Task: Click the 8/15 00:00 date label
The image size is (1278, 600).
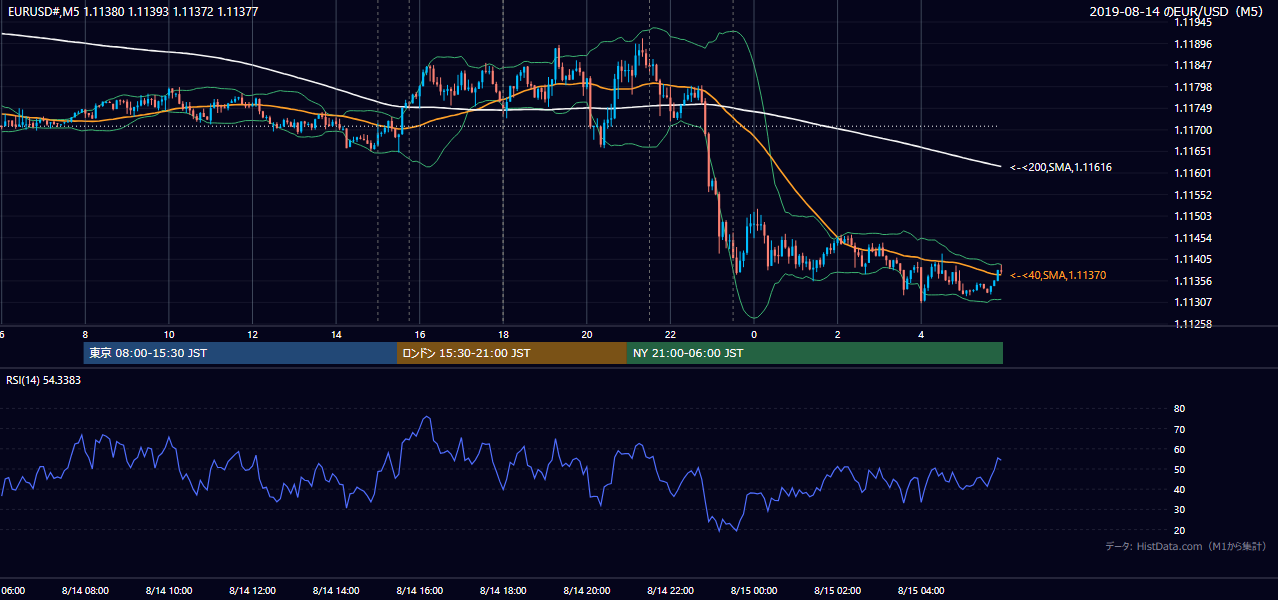Action: (x=754, y=591)
